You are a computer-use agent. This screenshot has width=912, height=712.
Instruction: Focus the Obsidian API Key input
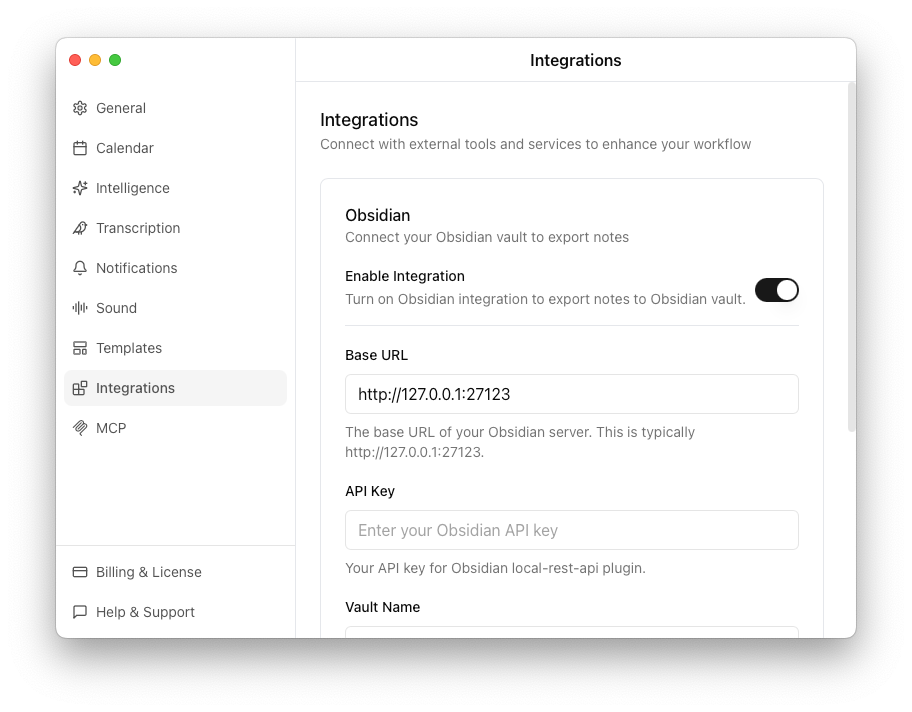pyautogui.click(x=571, y=530)
